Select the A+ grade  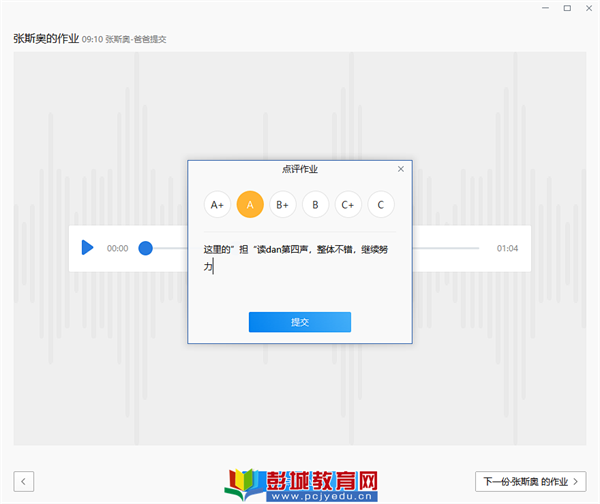coord(217,205)
